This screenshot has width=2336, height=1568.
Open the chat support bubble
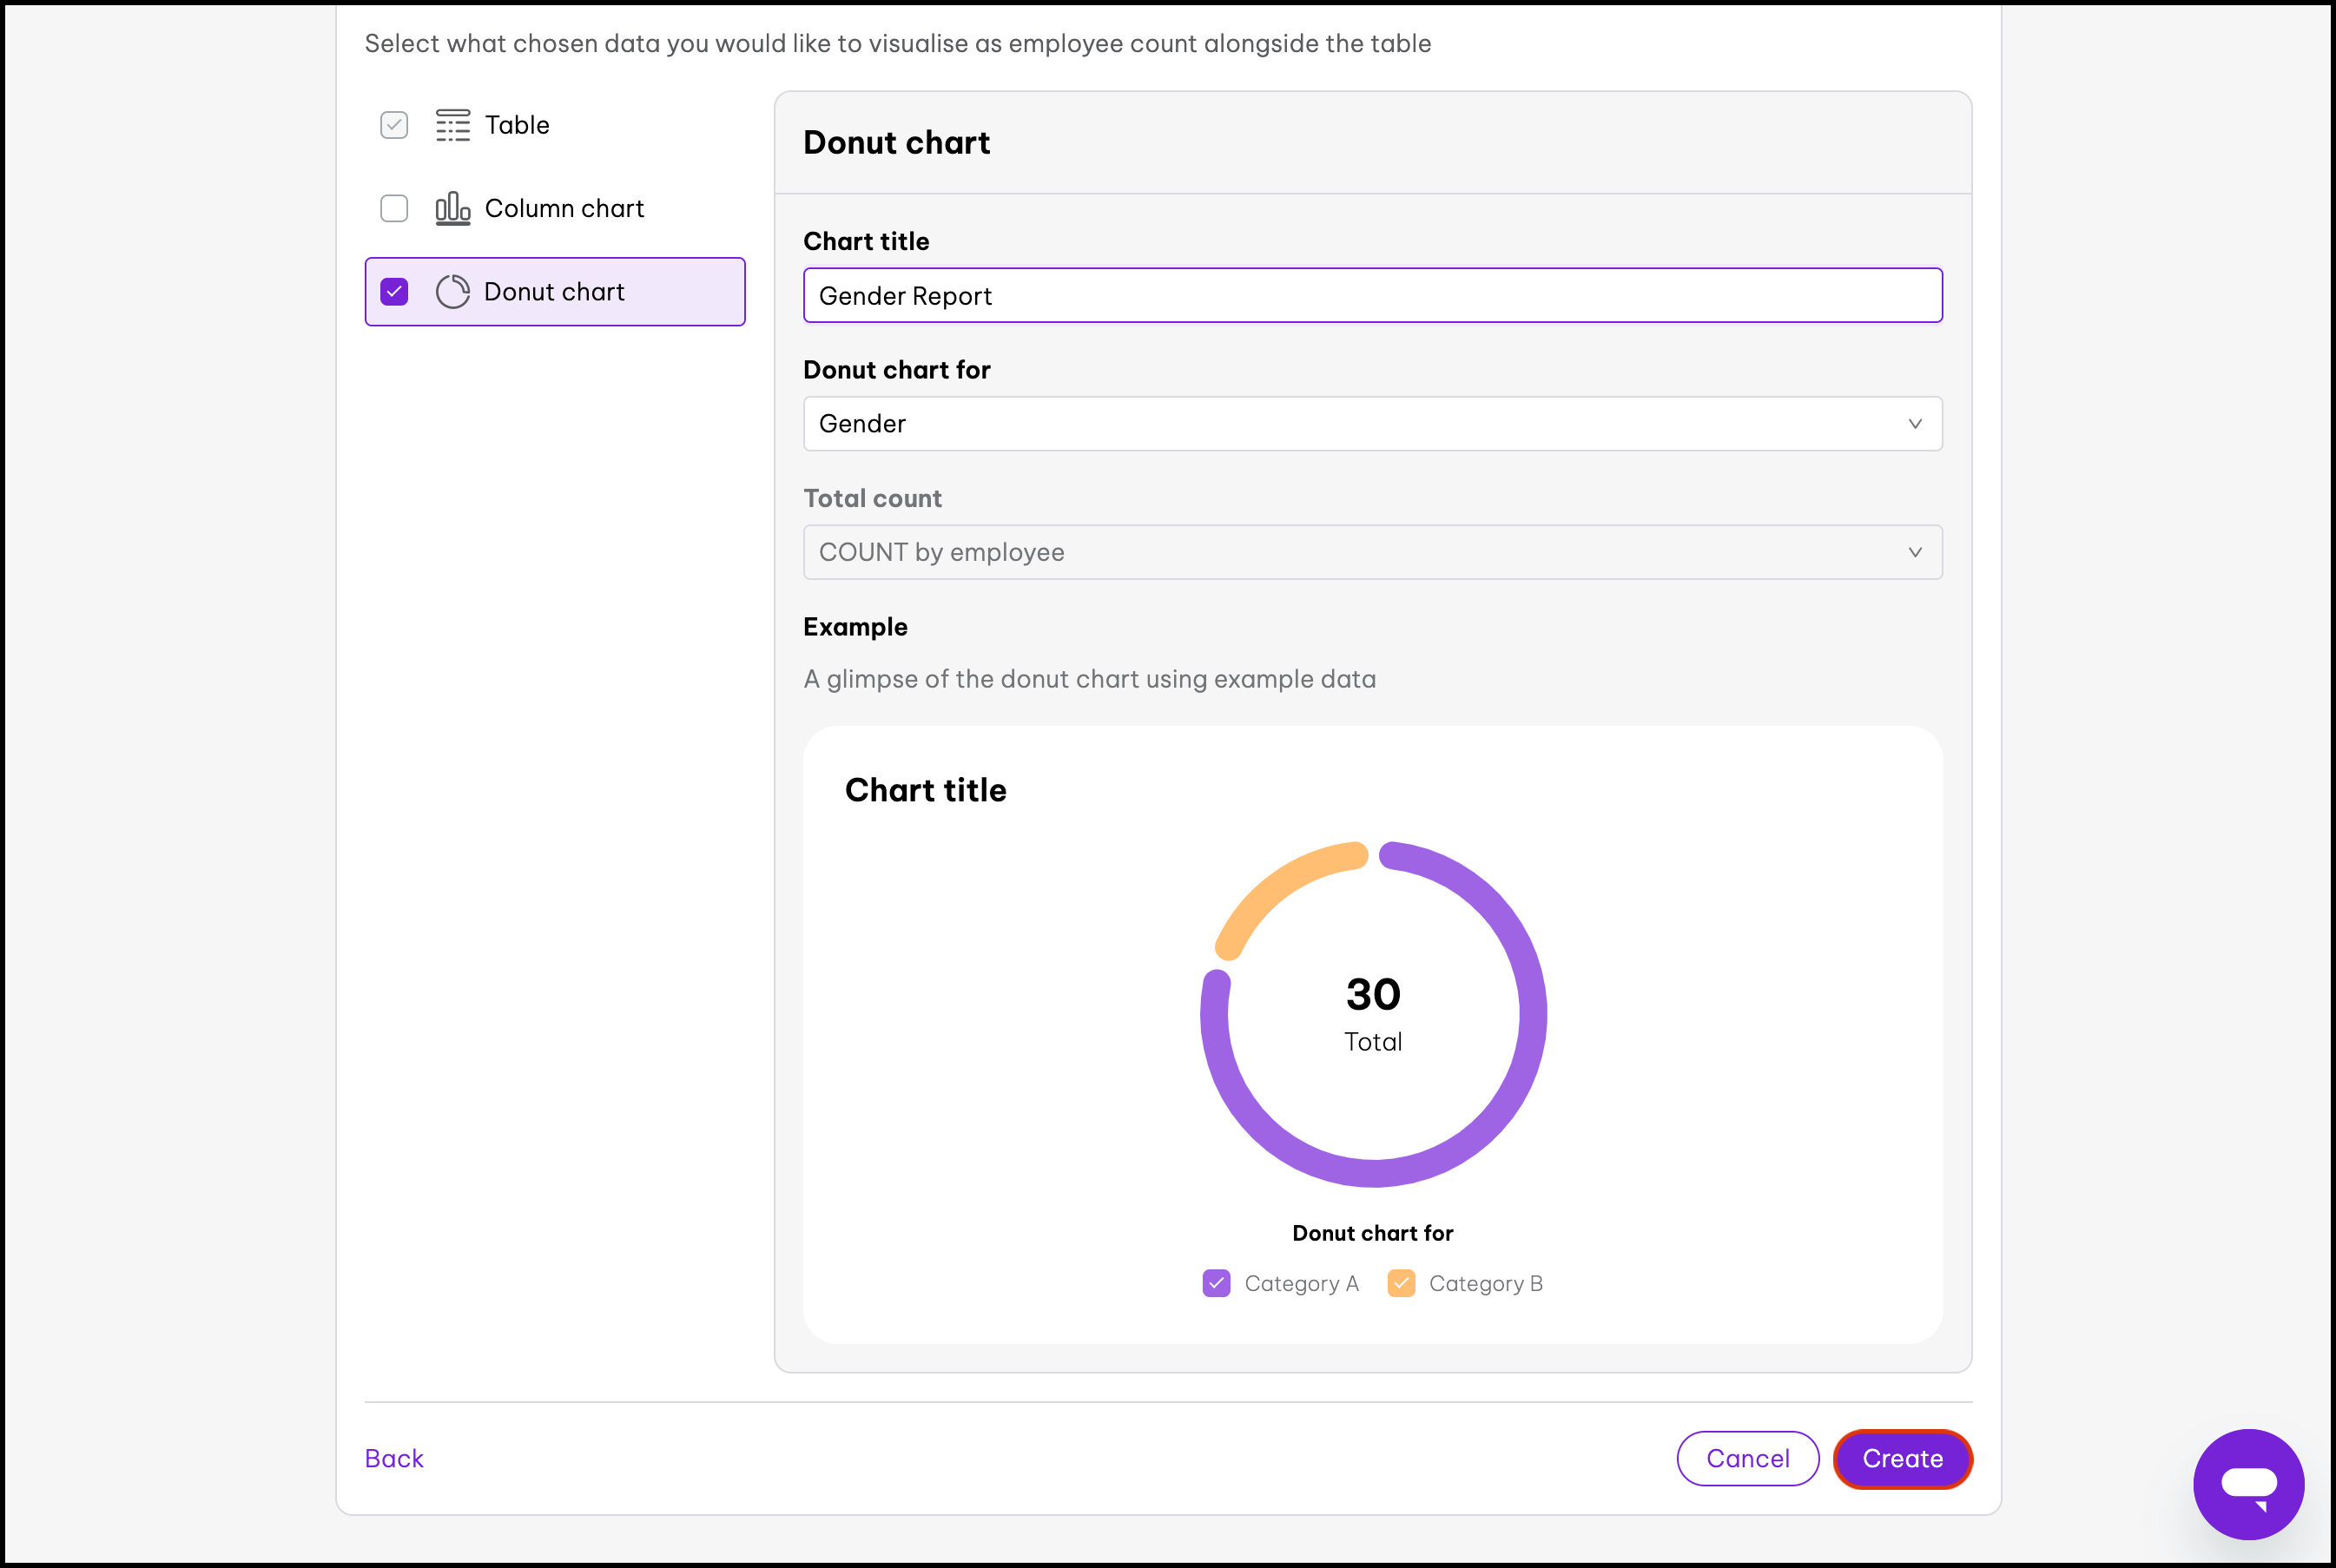click(2248, 1483)
